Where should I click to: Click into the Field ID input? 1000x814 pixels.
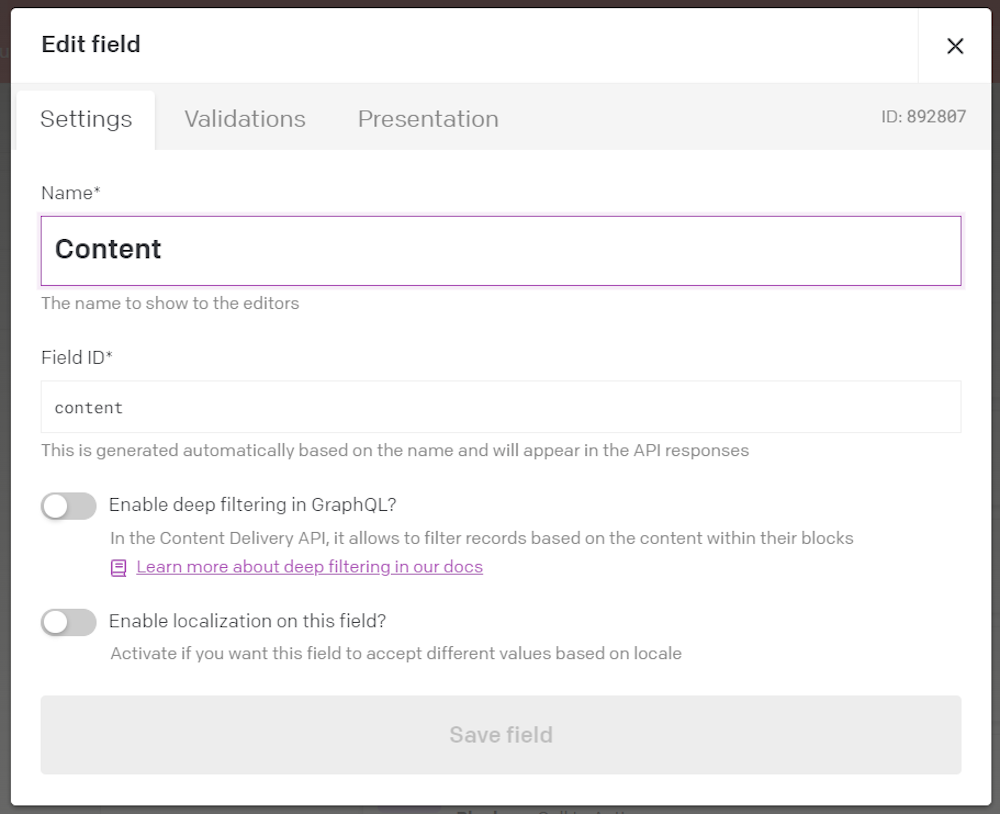[x=501, y=407]
